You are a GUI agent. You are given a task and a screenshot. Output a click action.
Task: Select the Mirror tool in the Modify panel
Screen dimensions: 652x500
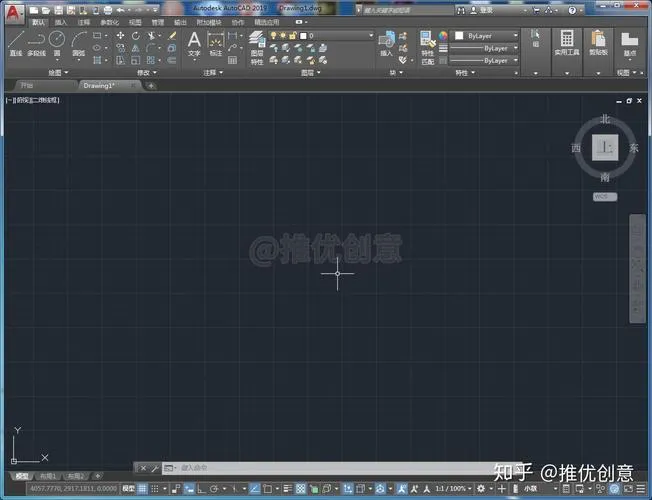136,48
